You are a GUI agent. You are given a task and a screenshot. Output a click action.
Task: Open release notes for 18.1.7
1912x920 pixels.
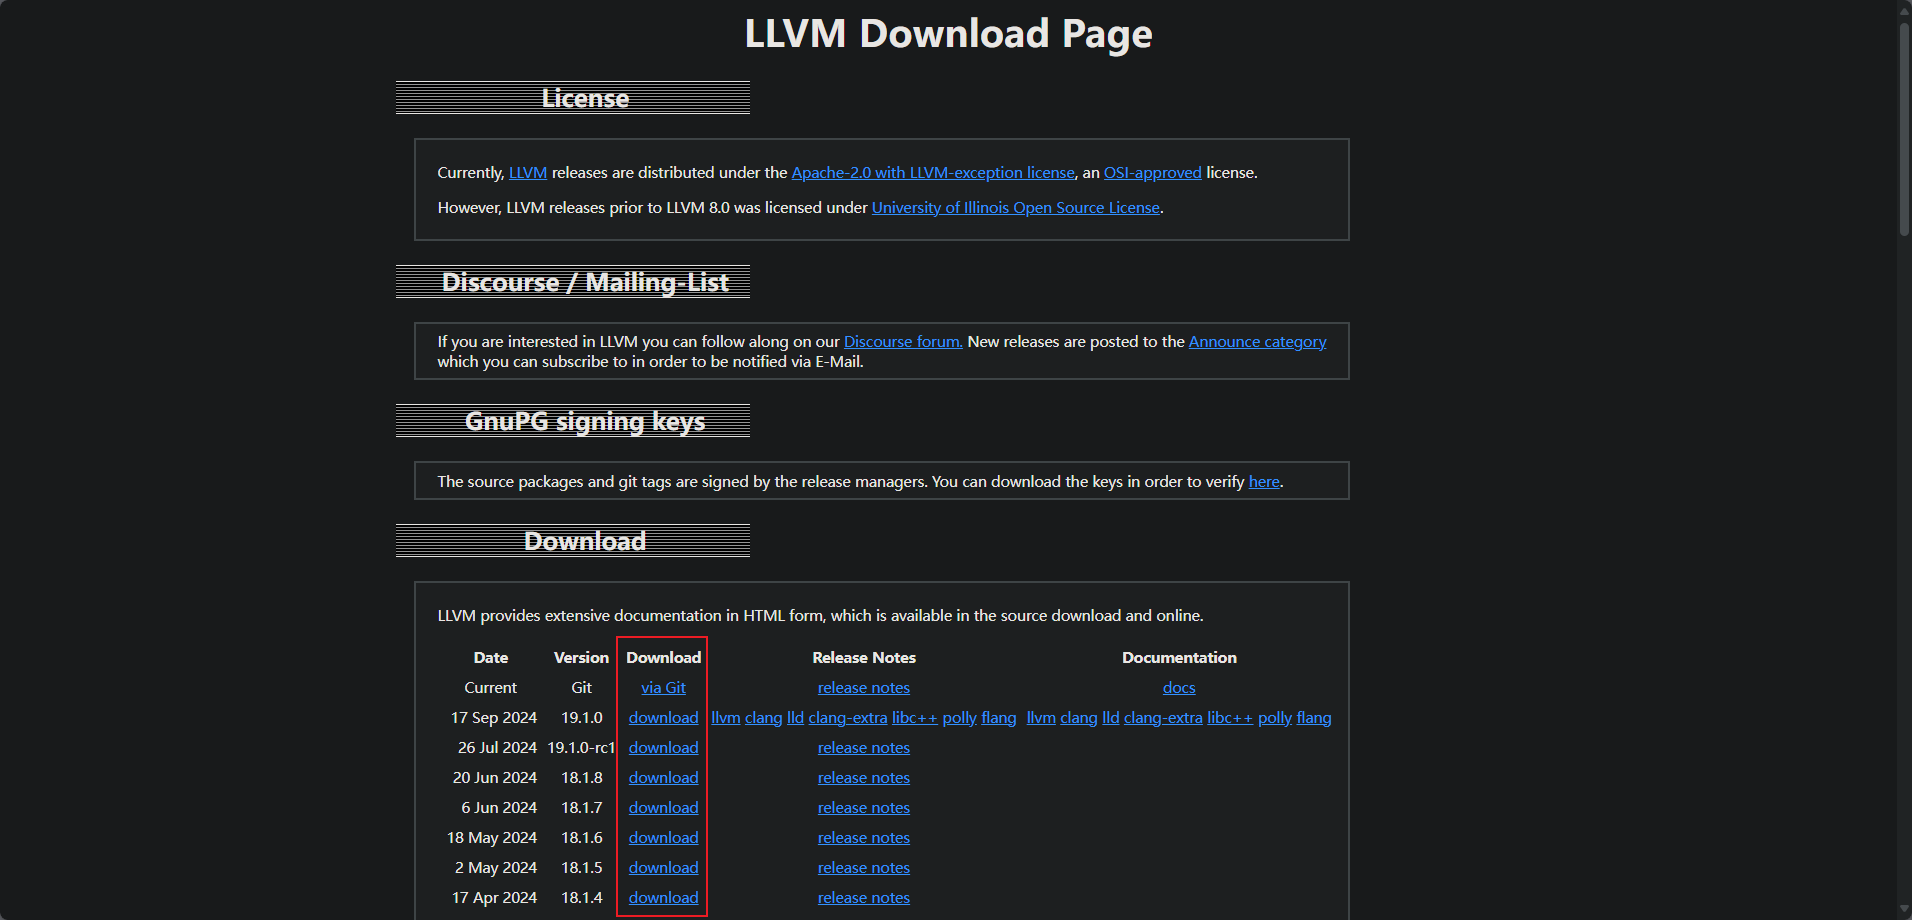pyautogui.click(x=864, y=808)
